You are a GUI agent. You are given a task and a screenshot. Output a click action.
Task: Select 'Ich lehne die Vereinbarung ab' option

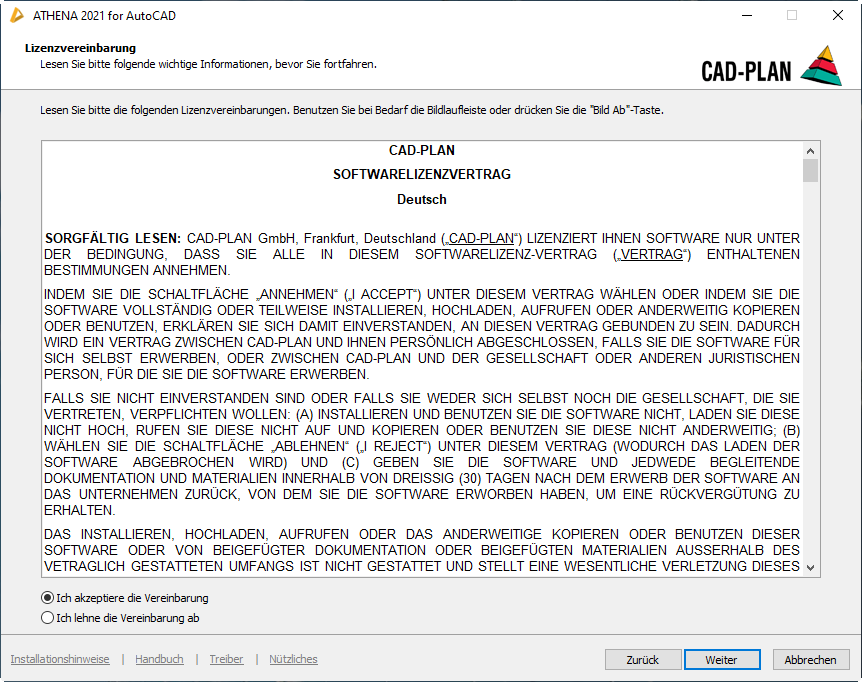click(47, 618)
